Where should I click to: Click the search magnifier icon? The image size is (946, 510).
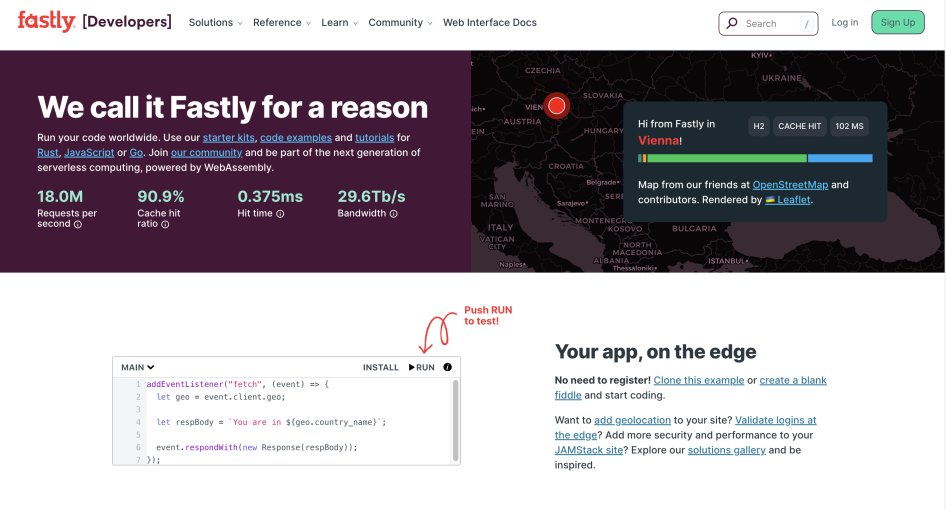[732, 23]
